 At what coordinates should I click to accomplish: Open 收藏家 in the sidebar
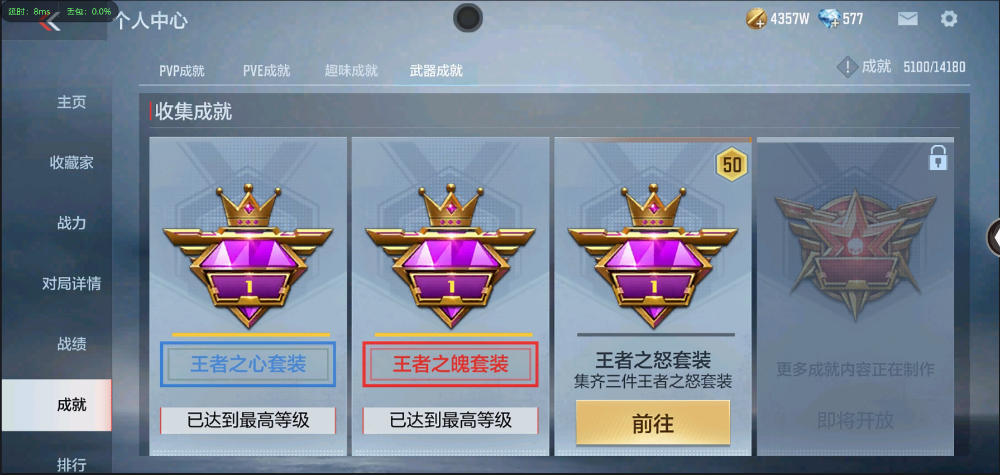(x=71, y=162)
